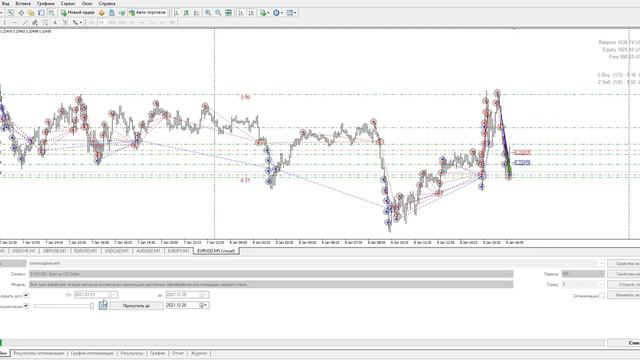Viewport: 640px width, 360px height.
Task: Select the text label tool
Action: [x=65, y=22]
